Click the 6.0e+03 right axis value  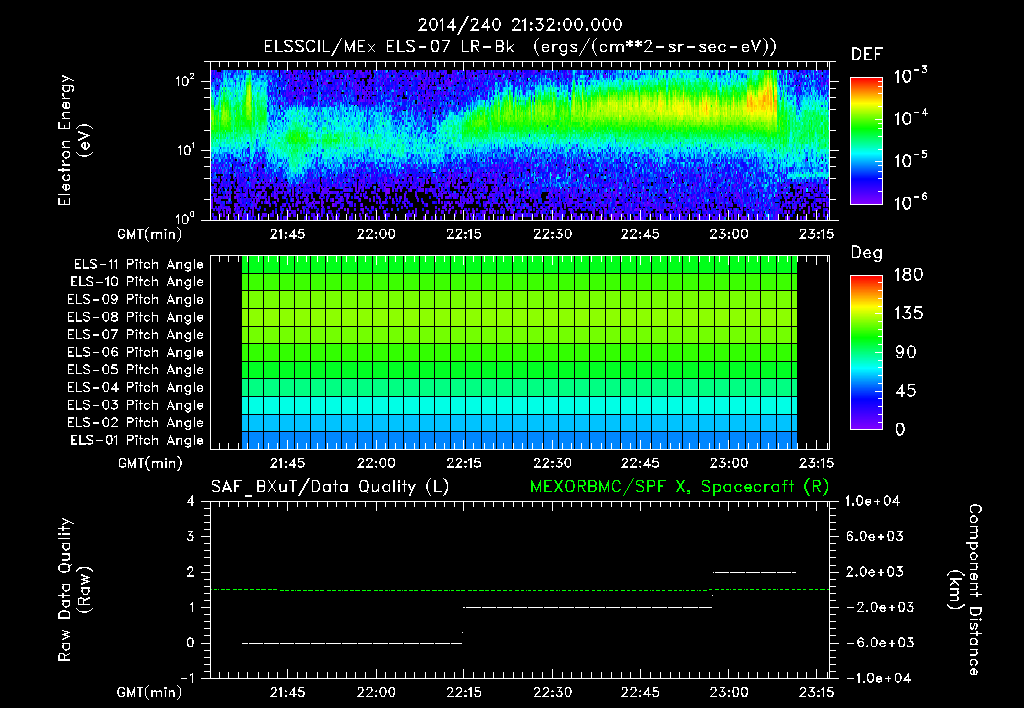[x=875, y=537]
